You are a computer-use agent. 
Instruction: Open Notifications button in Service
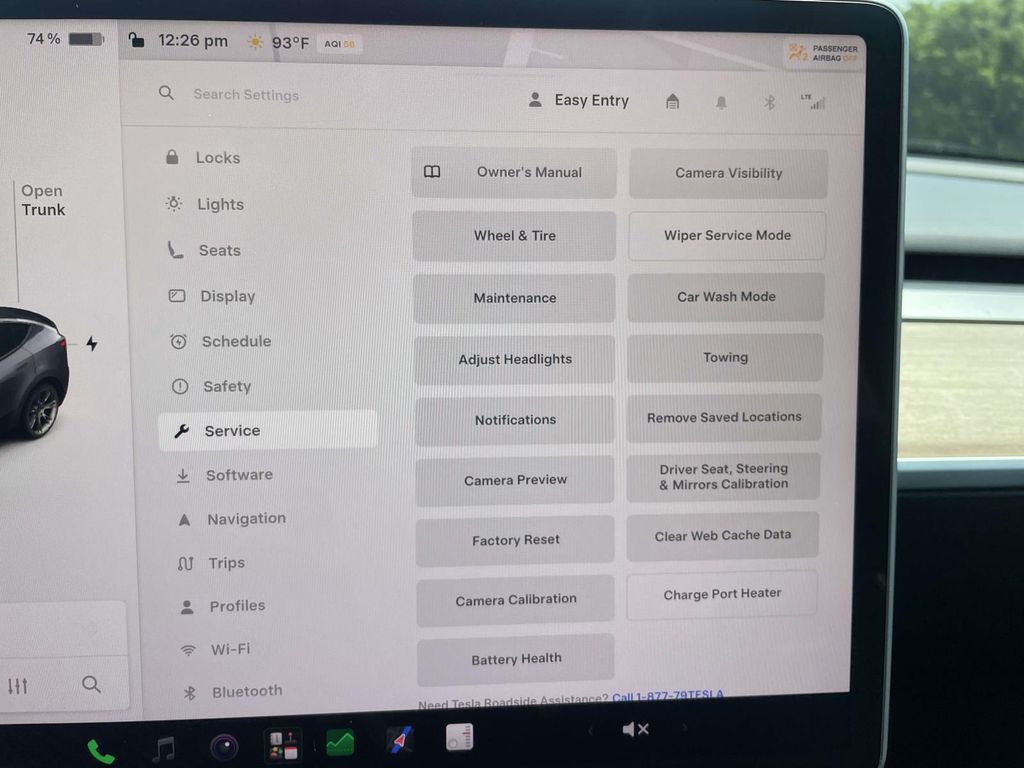coord(515,420)
